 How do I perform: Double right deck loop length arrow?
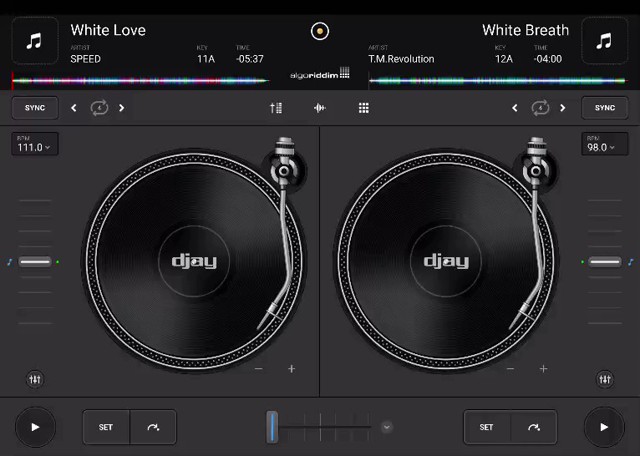(562, 108)
